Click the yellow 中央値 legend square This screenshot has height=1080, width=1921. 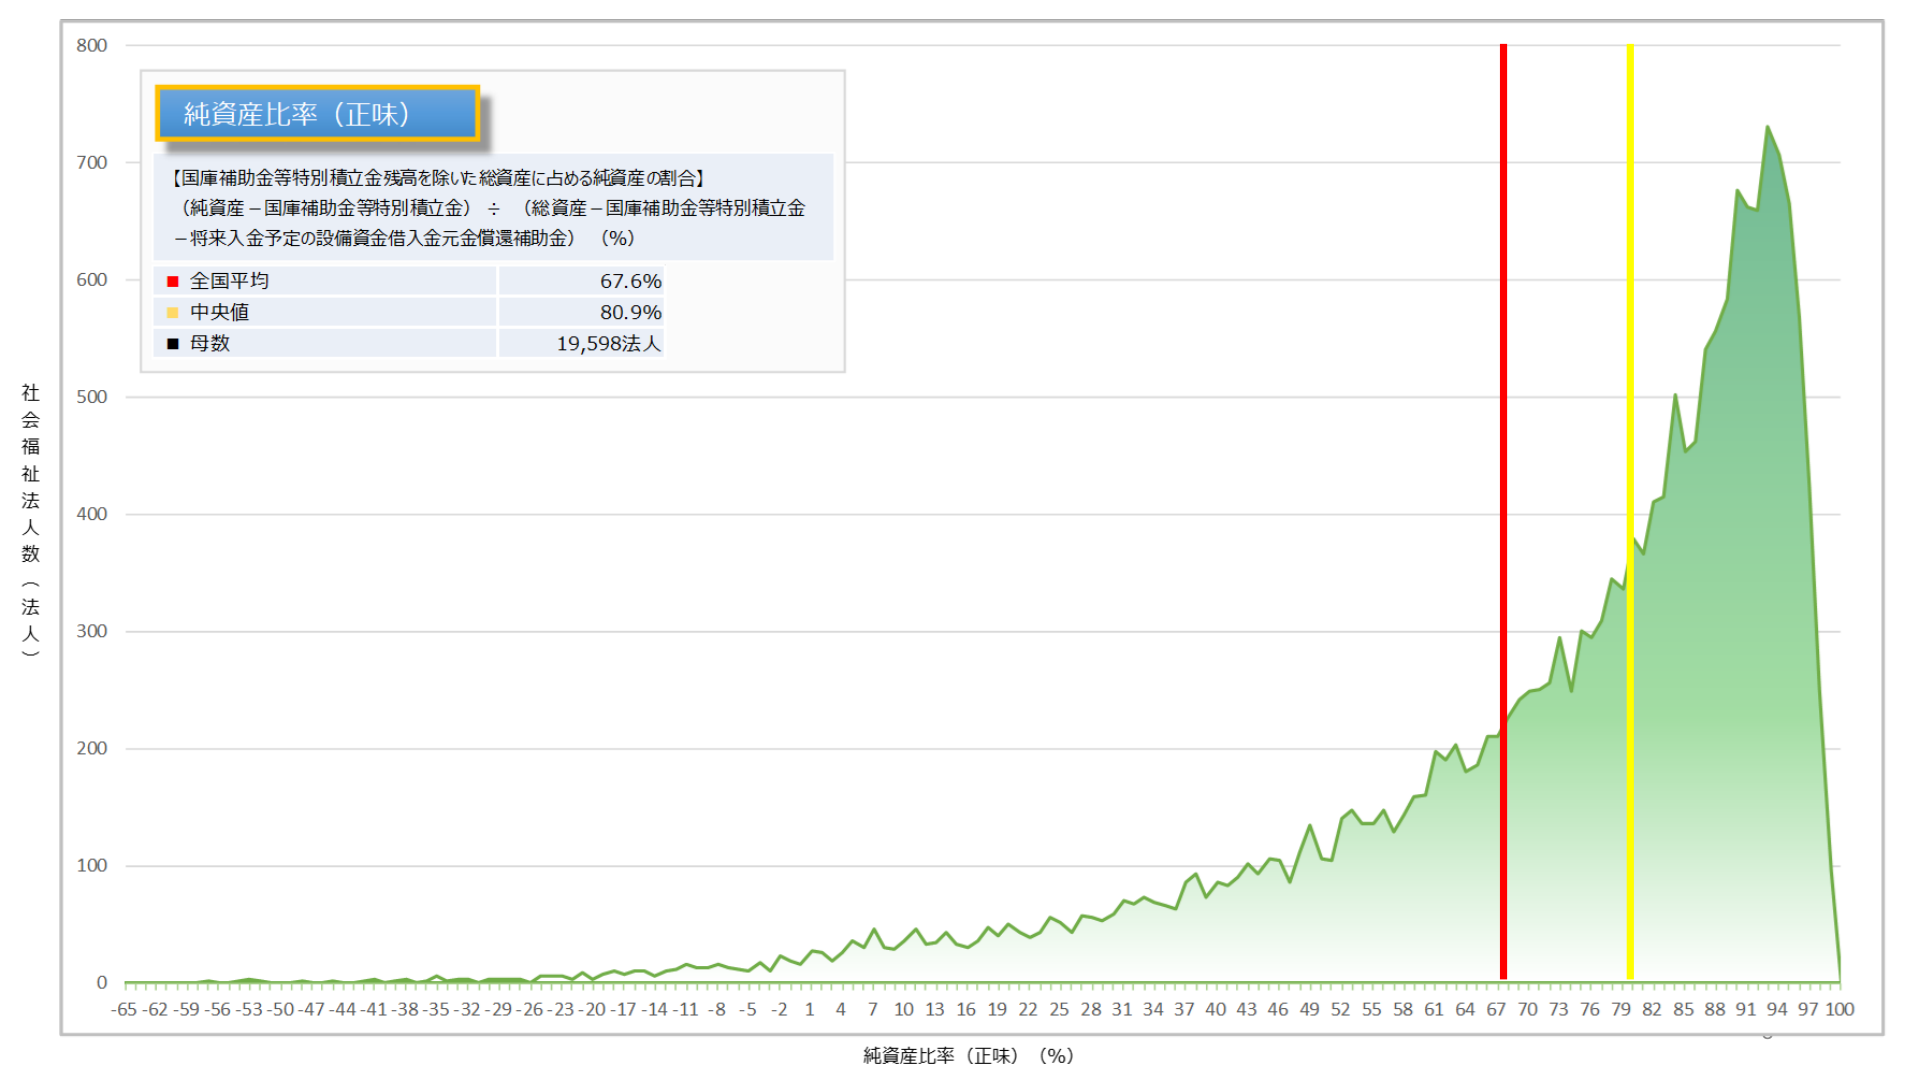click(173, 313)
